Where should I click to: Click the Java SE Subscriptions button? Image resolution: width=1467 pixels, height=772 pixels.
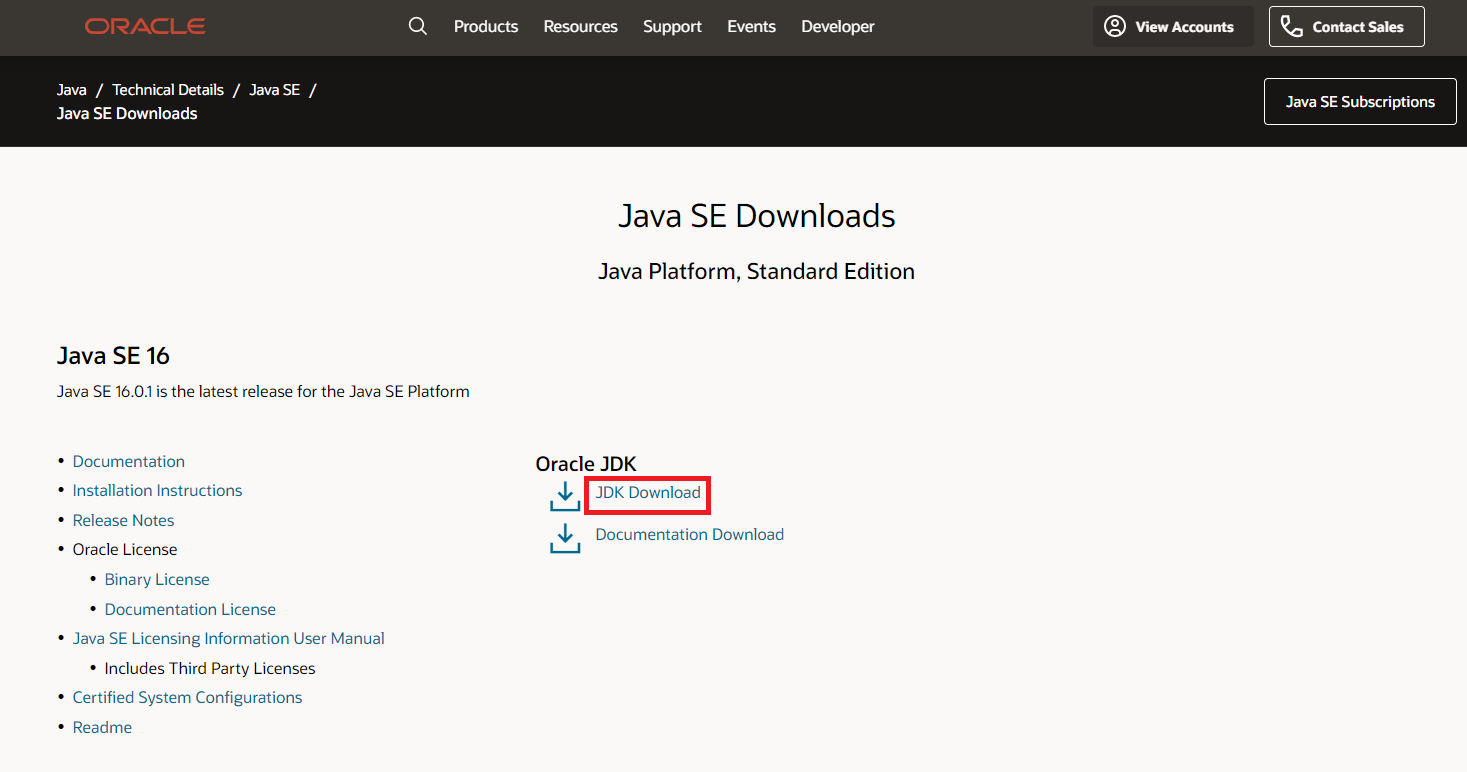coord(1360,102)
